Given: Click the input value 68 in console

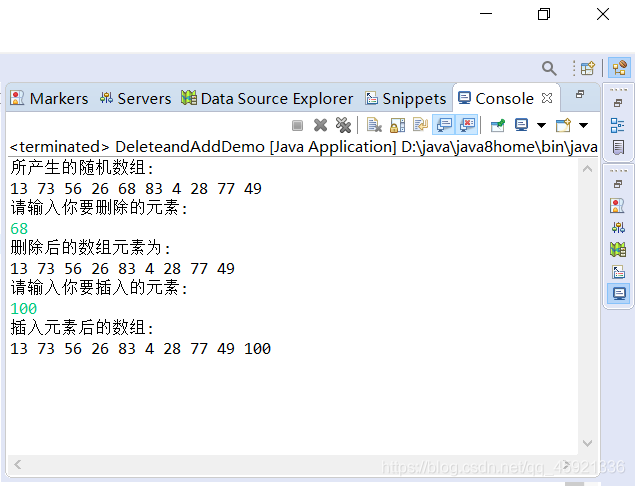Looking at the screenshot, I should pos(19,229).
